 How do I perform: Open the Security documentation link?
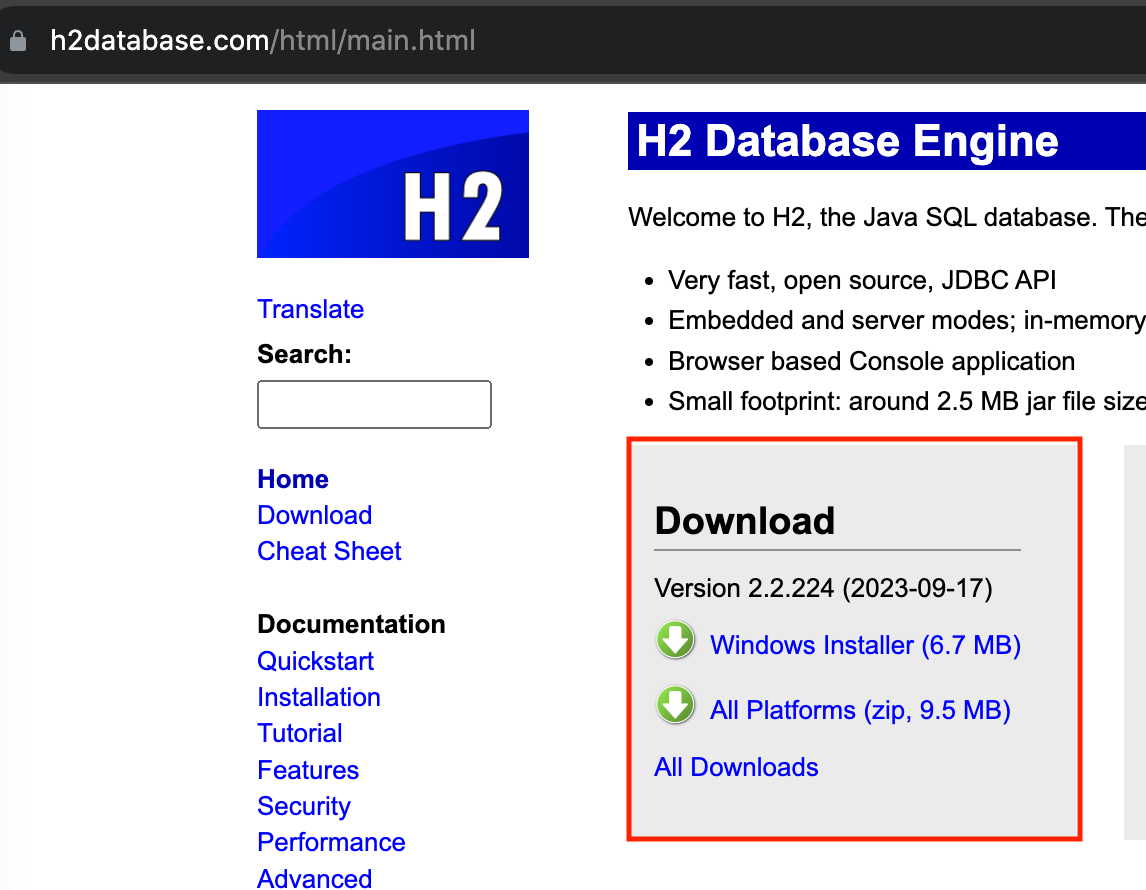coord(304,806)
